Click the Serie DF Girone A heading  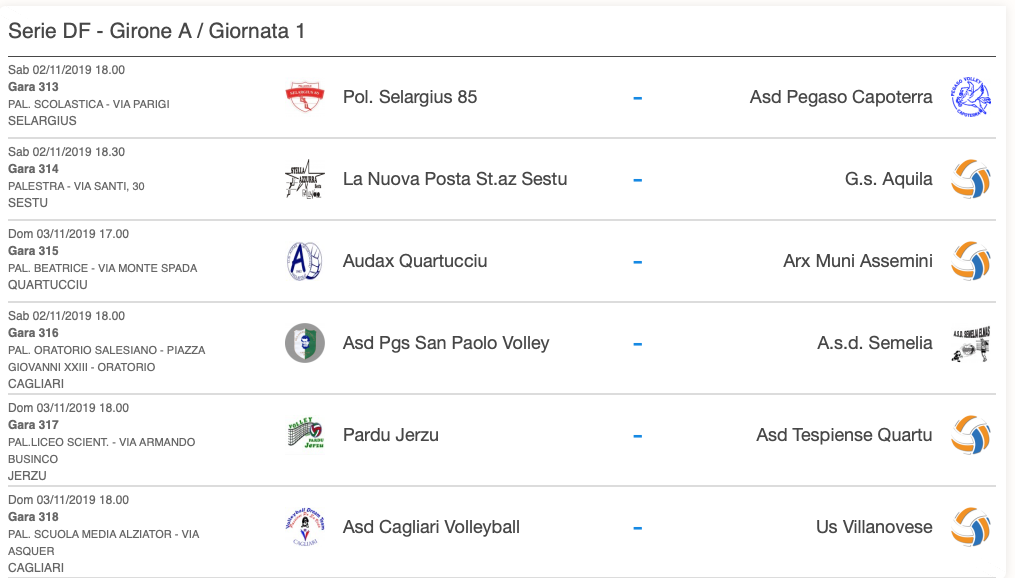coord(157,31)
